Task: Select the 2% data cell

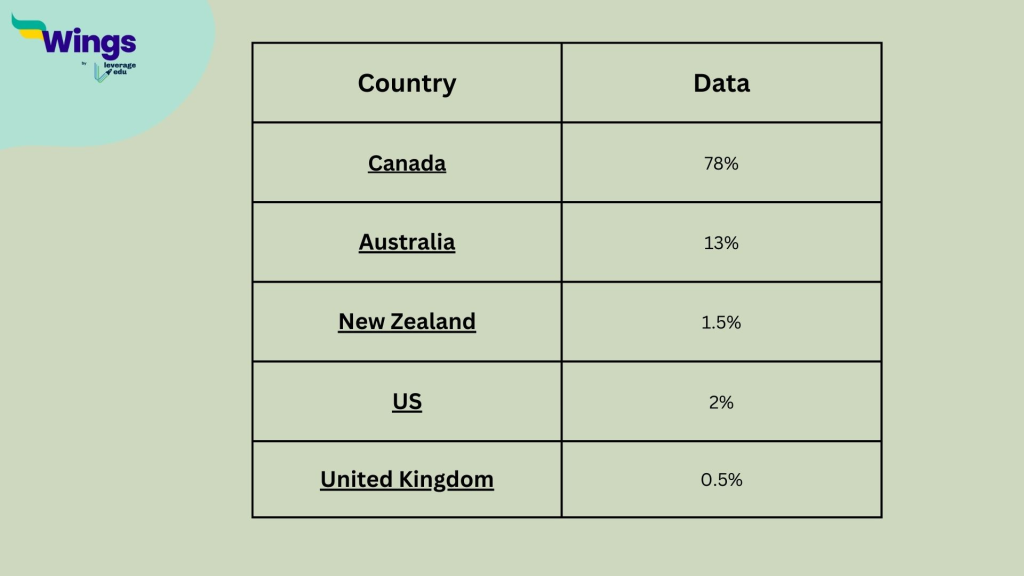Action: click(x=721, y=402)
